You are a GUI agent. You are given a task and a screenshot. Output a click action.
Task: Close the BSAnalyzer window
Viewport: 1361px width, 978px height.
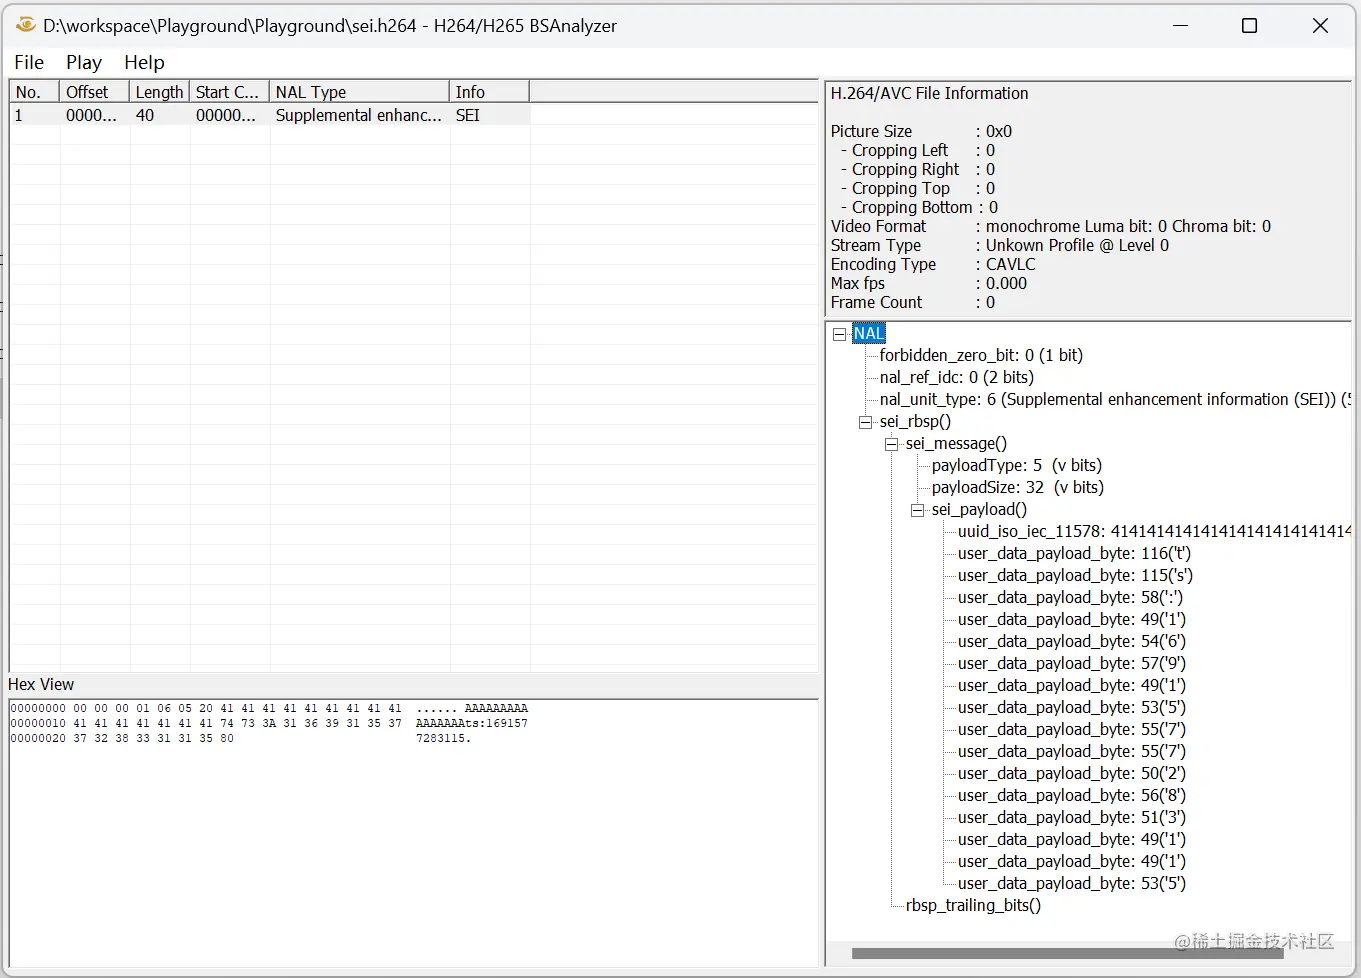[x=1320, y=26]
